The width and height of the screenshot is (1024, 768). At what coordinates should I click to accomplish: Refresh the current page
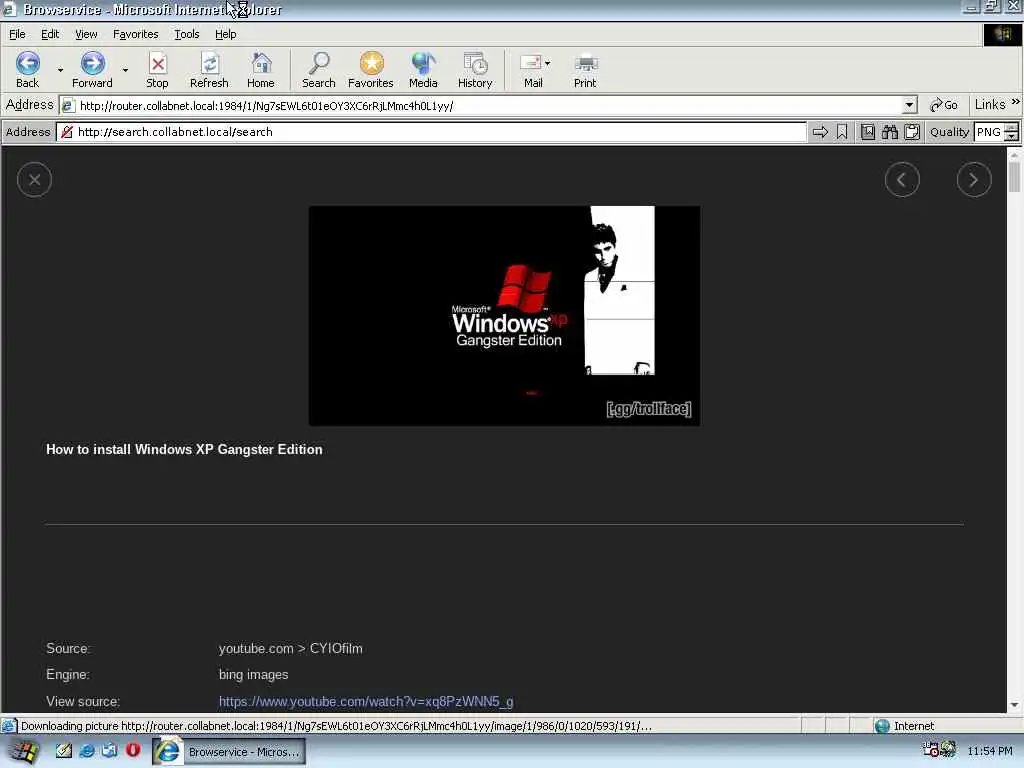[x=209, y=70]
